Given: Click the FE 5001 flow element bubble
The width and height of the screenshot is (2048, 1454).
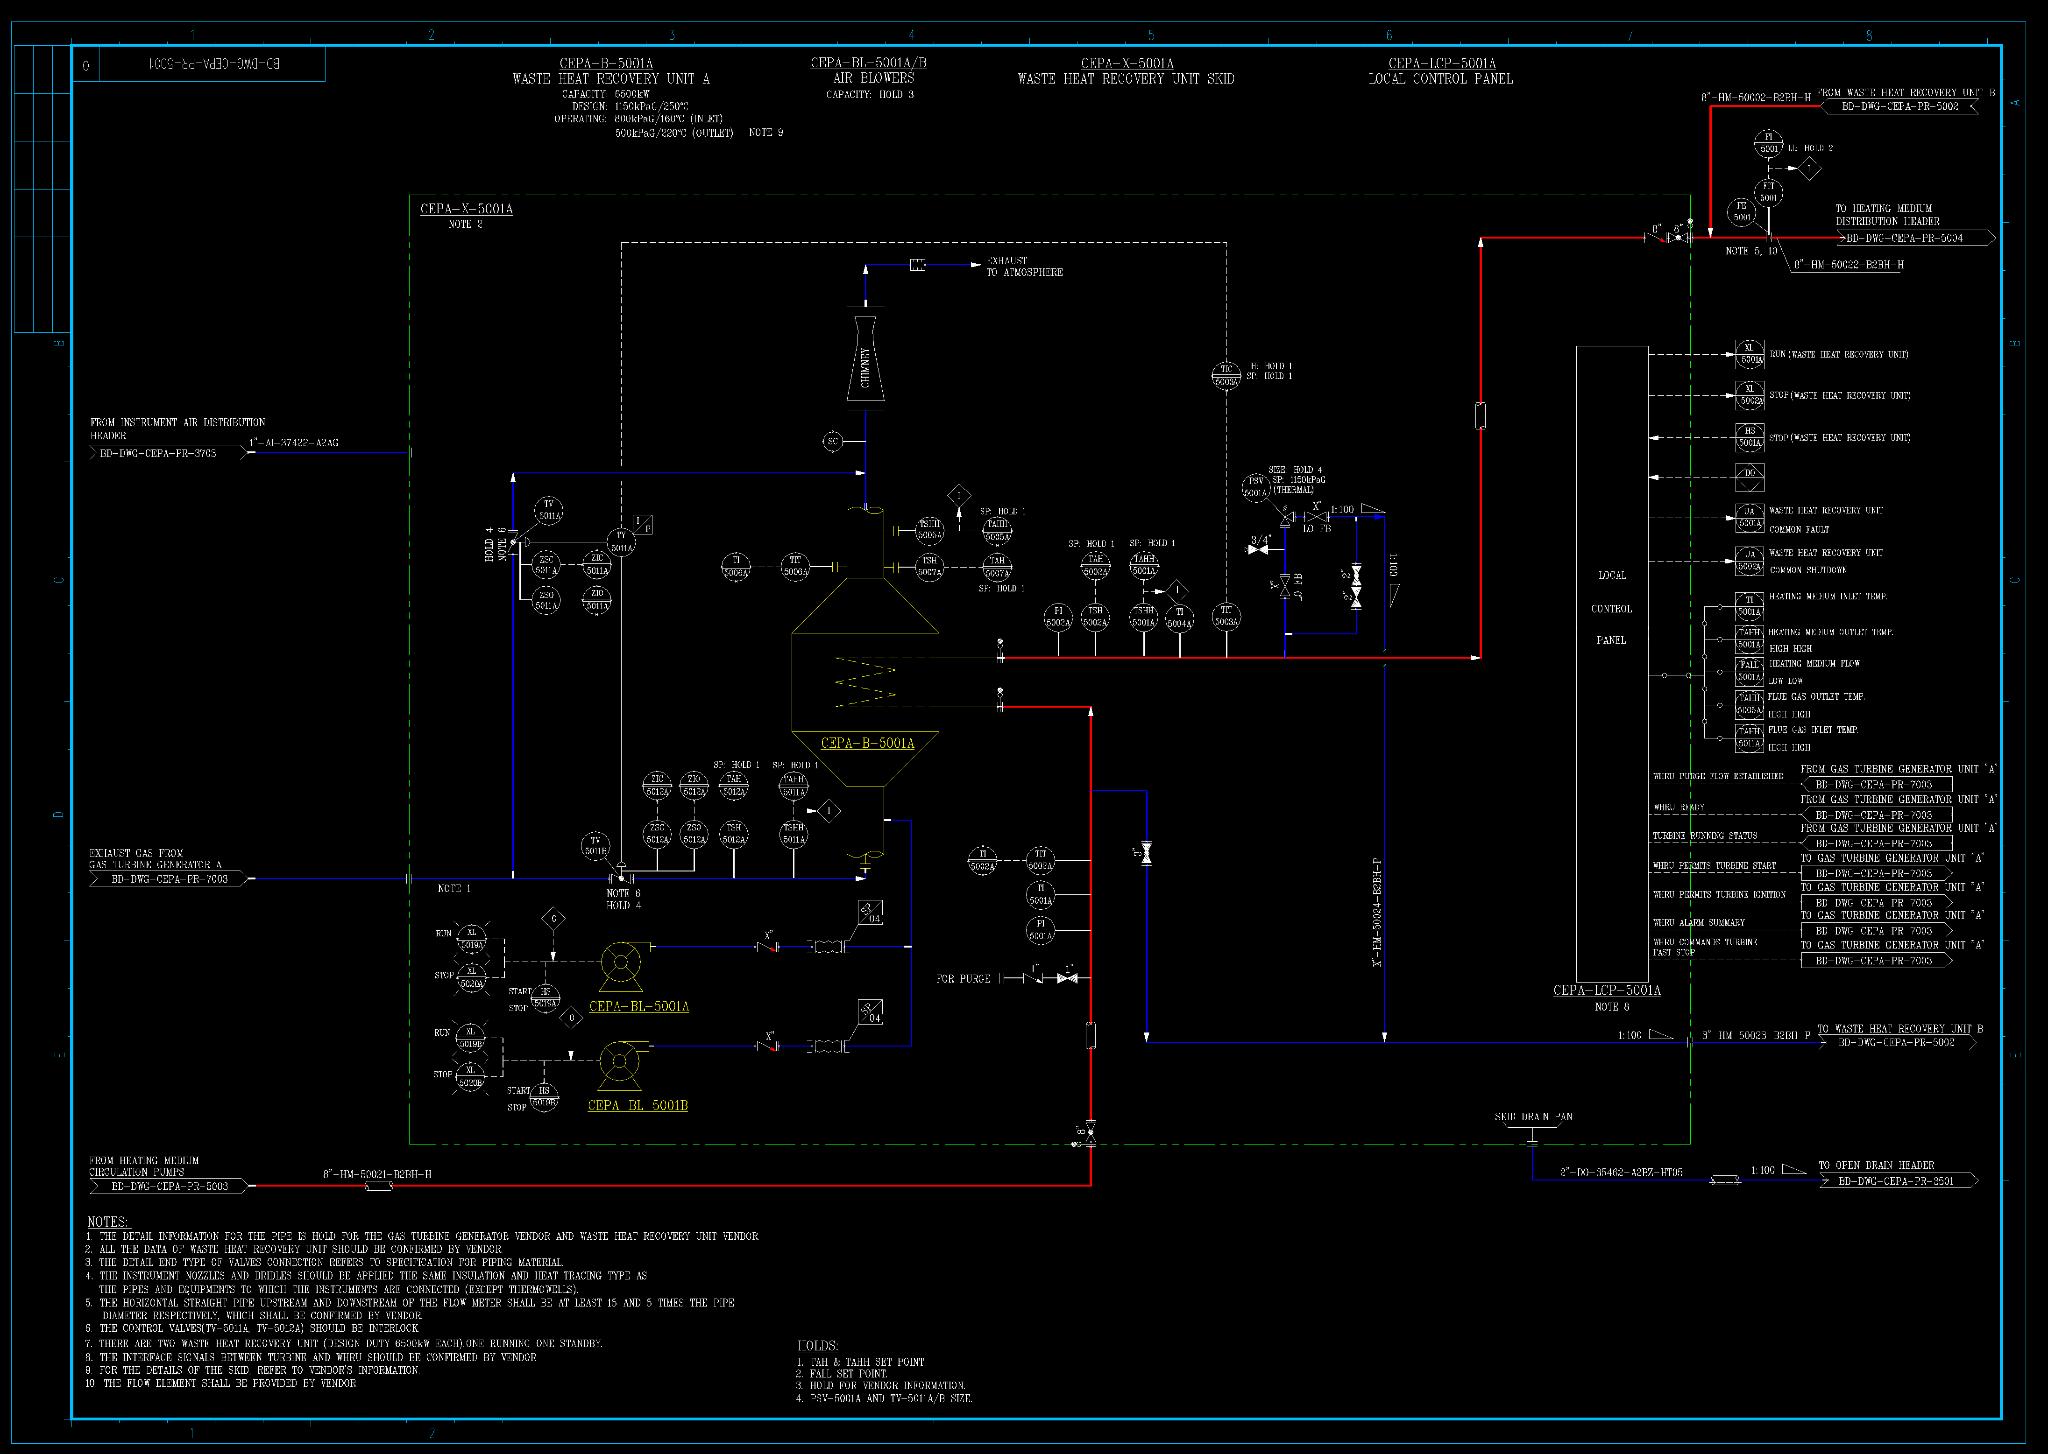Looking at the screenshot, I should pyautogui.click(x=1742, y=212).
